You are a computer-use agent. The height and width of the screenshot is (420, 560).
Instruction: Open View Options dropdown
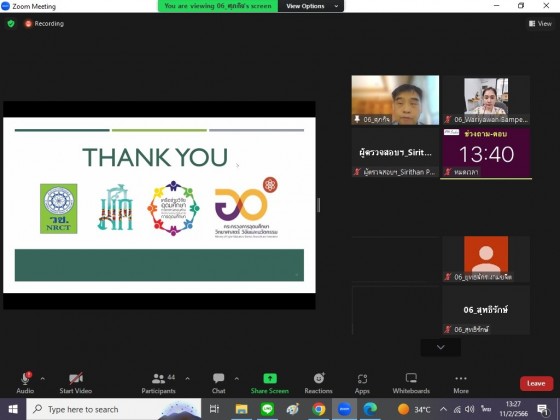tap(311, 6)
